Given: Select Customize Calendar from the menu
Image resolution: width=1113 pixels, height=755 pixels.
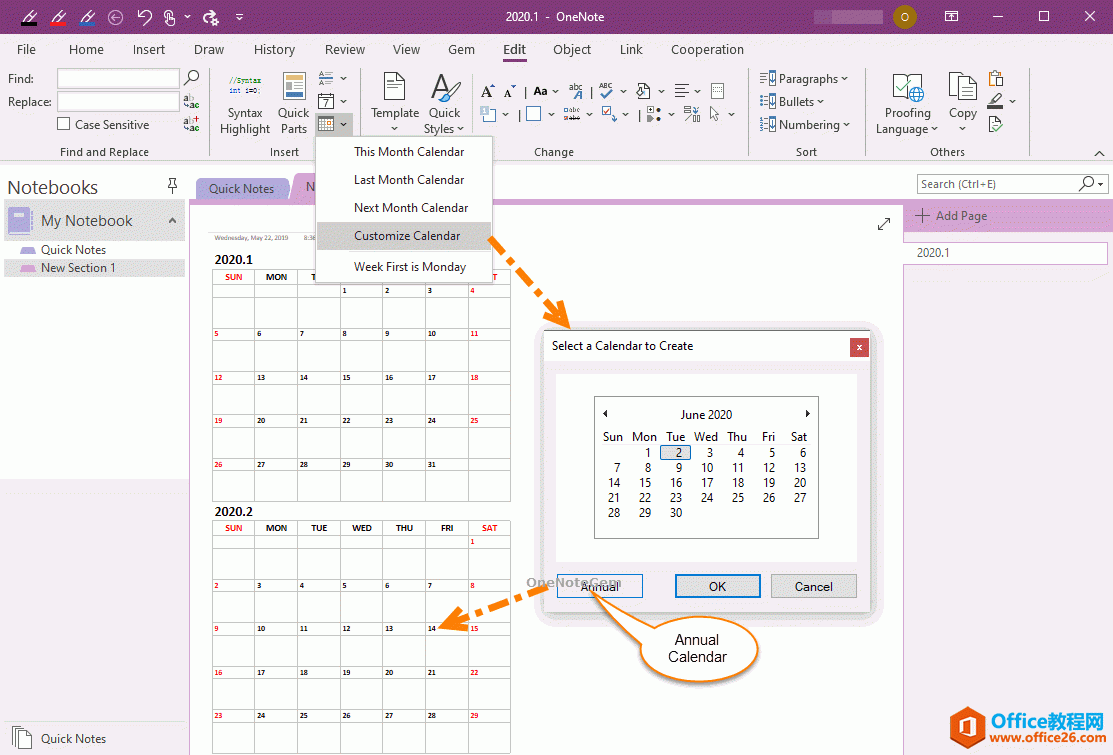Looking at the screenshot, I should click(x=403, y=235).
